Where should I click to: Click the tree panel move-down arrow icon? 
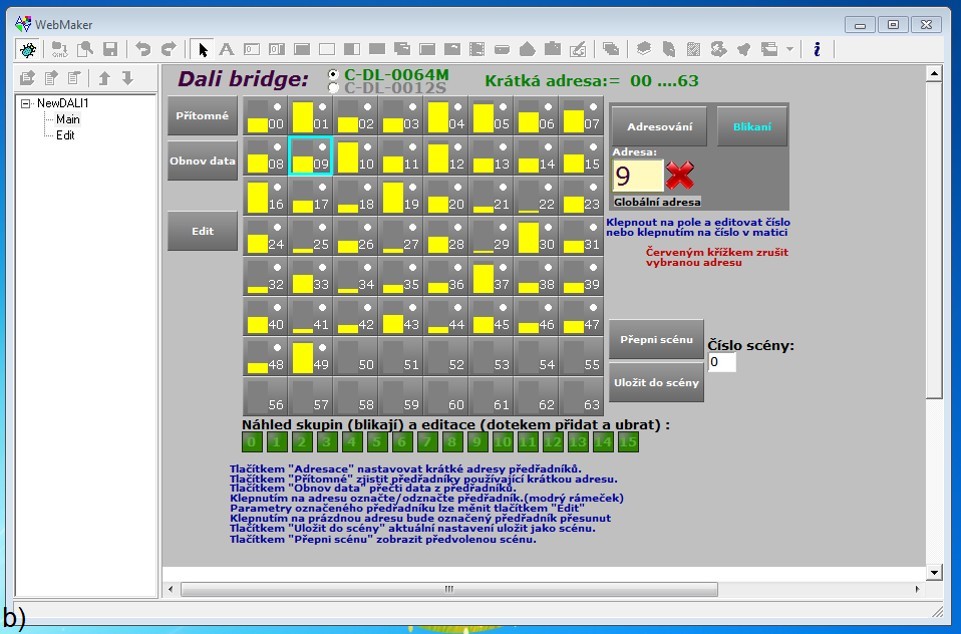[127, 78]
